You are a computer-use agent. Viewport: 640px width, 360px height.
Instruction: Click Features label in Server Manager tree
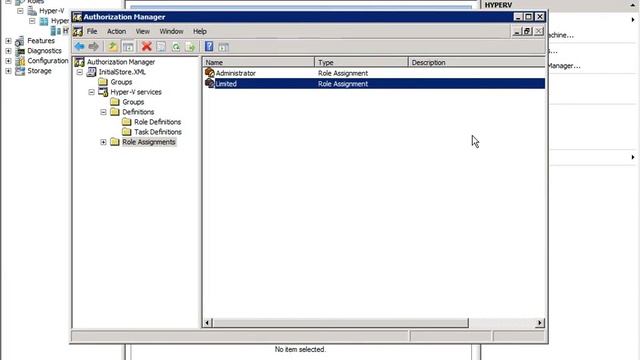pyautogui.click(x=41, y=41)
